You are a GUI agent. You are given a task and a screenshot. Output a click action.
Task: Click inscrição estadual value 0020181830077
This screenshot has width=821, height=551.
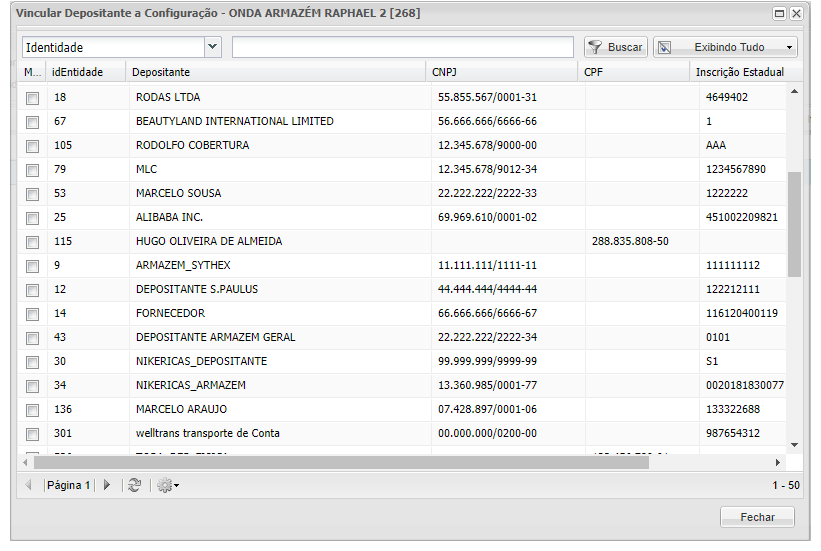(745, 385)
